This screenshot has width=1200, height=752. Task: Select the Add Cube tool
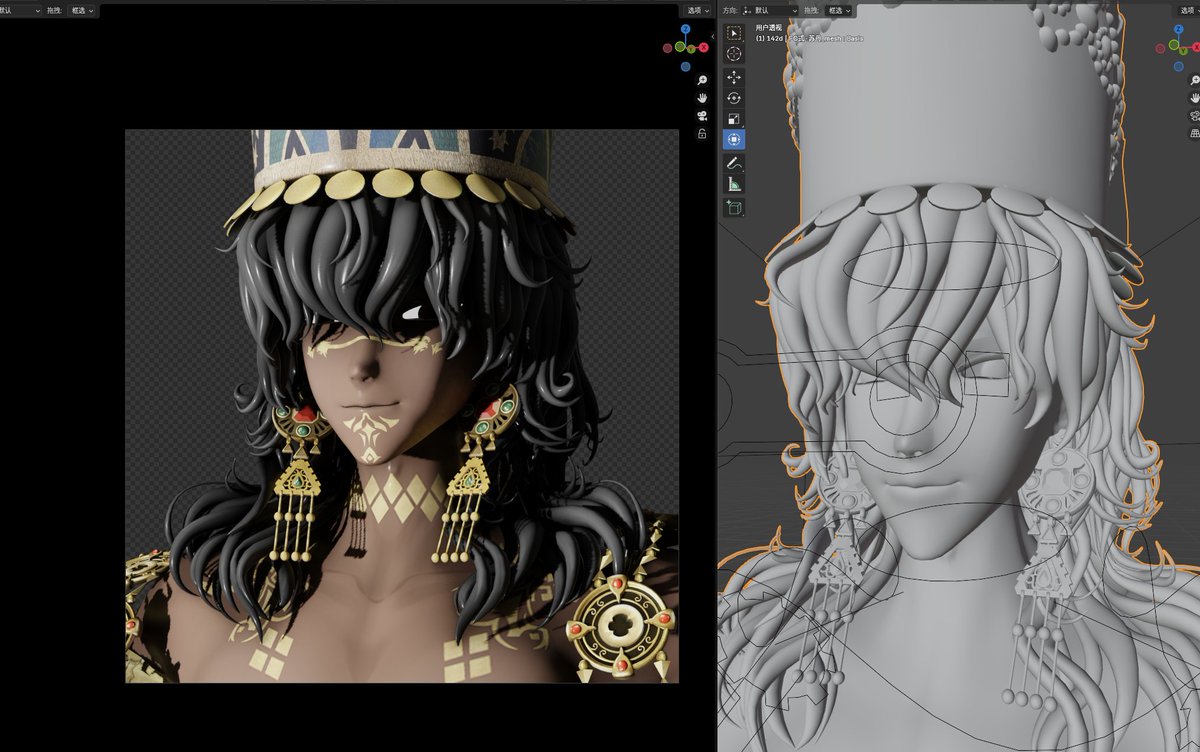[734, 207]
